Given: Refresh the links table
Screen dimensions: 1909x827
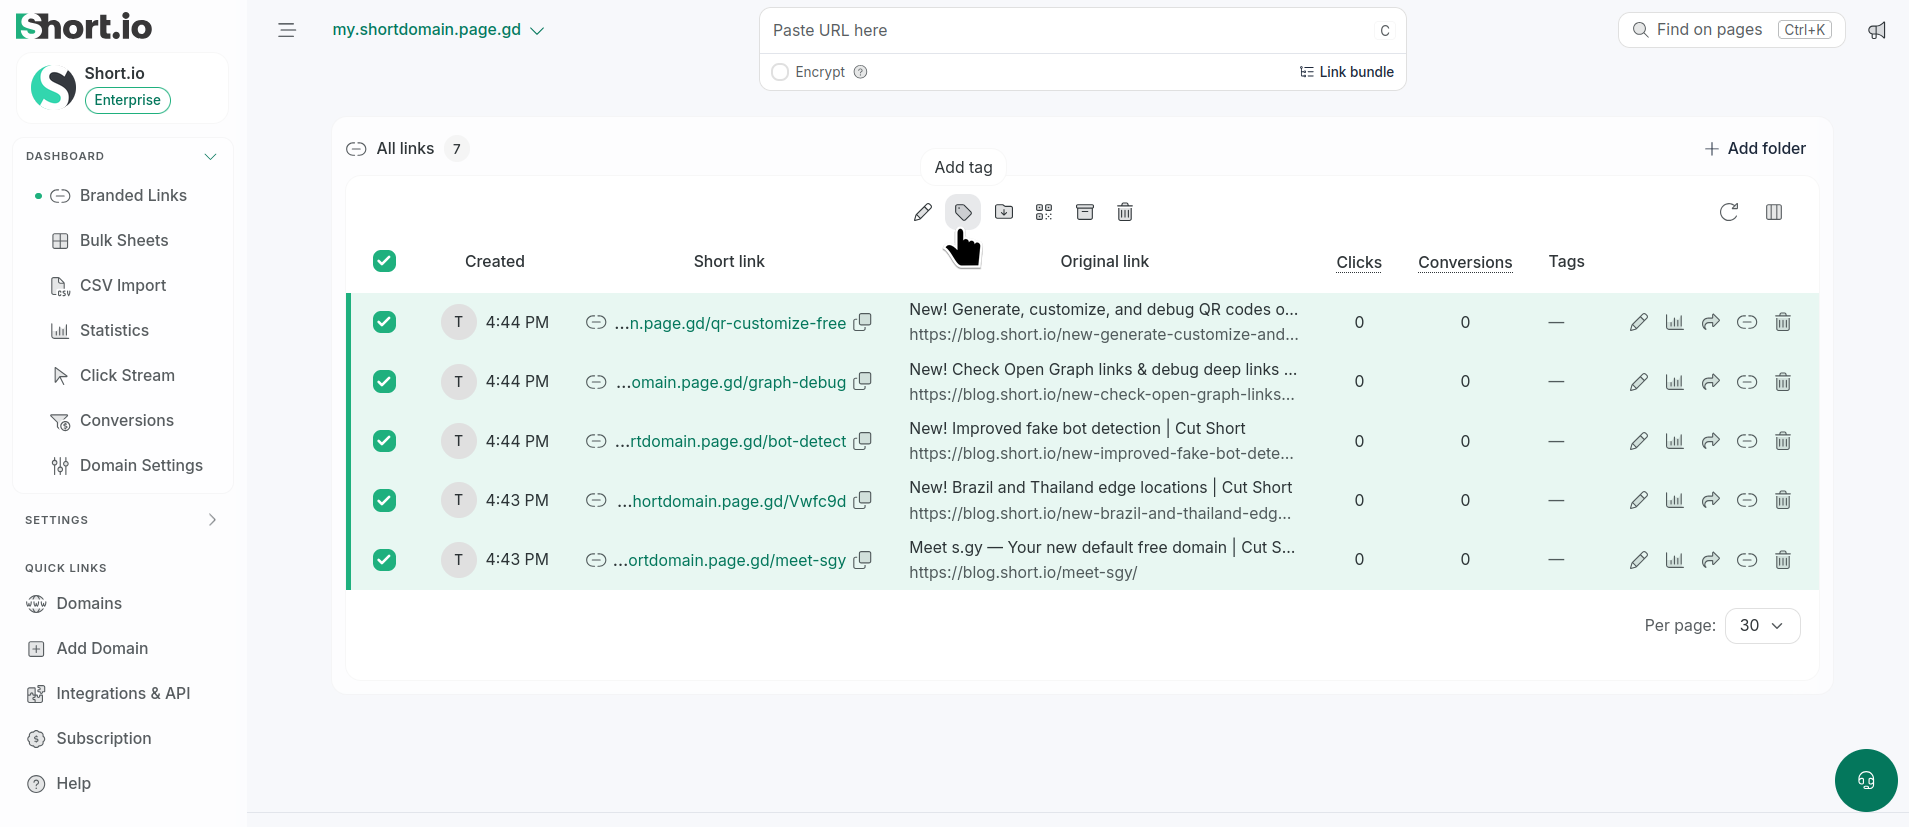Looking at the screenshot, I should pos(1729,212).
